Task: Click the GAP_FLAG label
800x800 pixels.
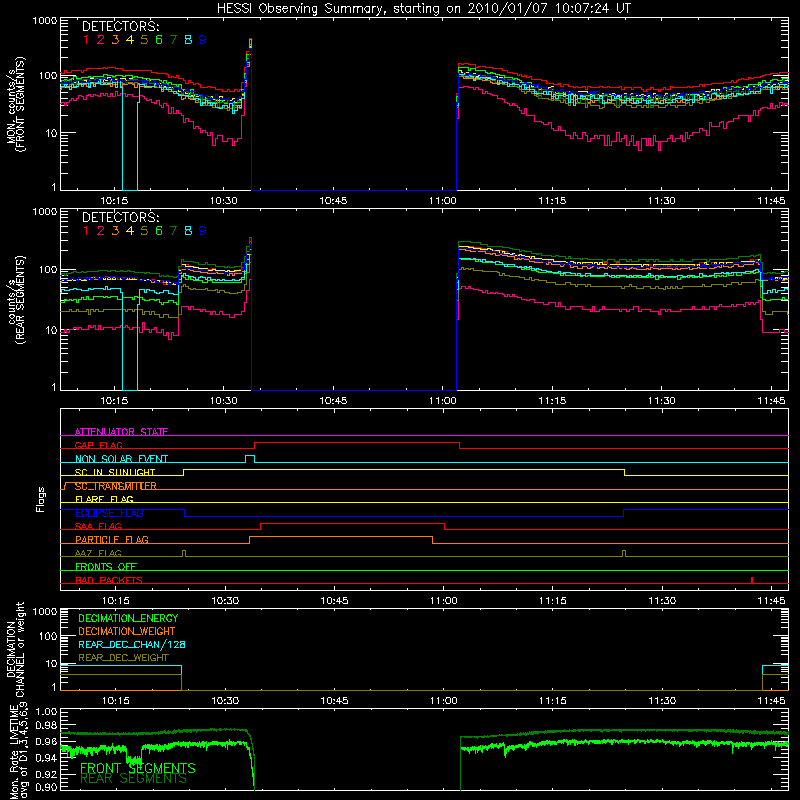Action: pos(98,445)
